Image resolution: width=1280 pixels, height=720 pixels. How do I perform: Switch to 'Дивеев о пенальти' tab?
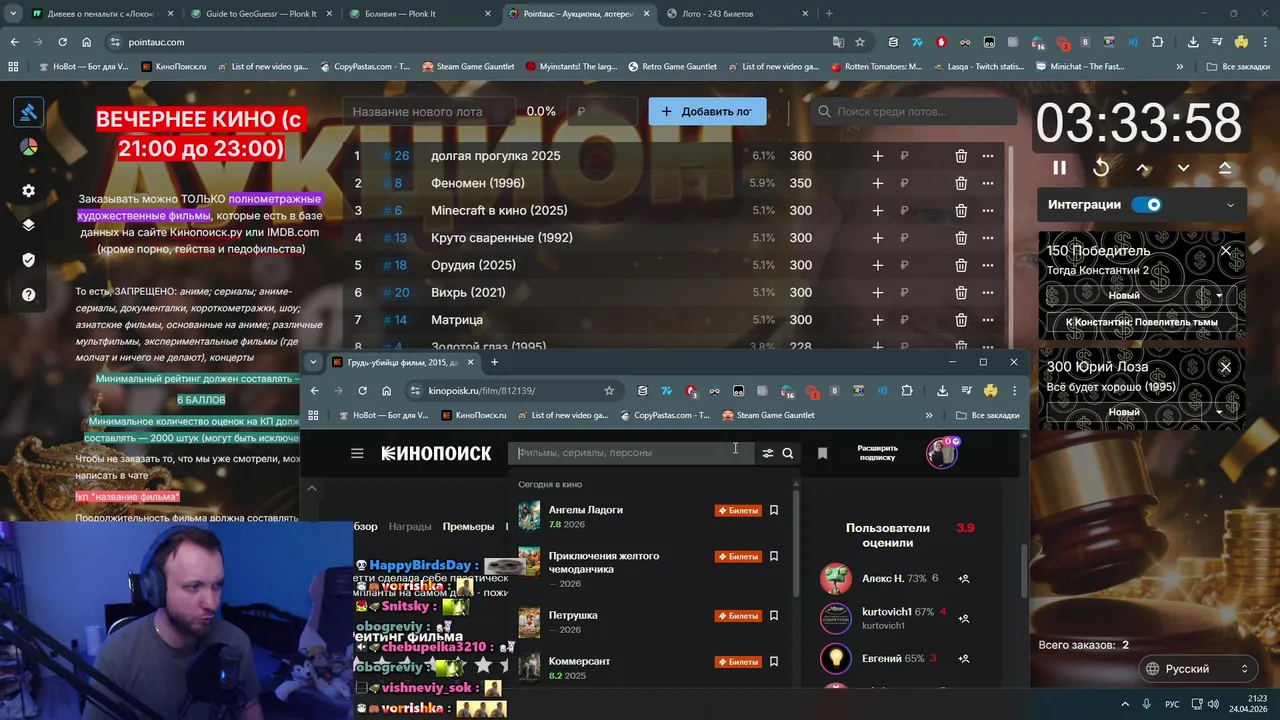coord(100,14)
